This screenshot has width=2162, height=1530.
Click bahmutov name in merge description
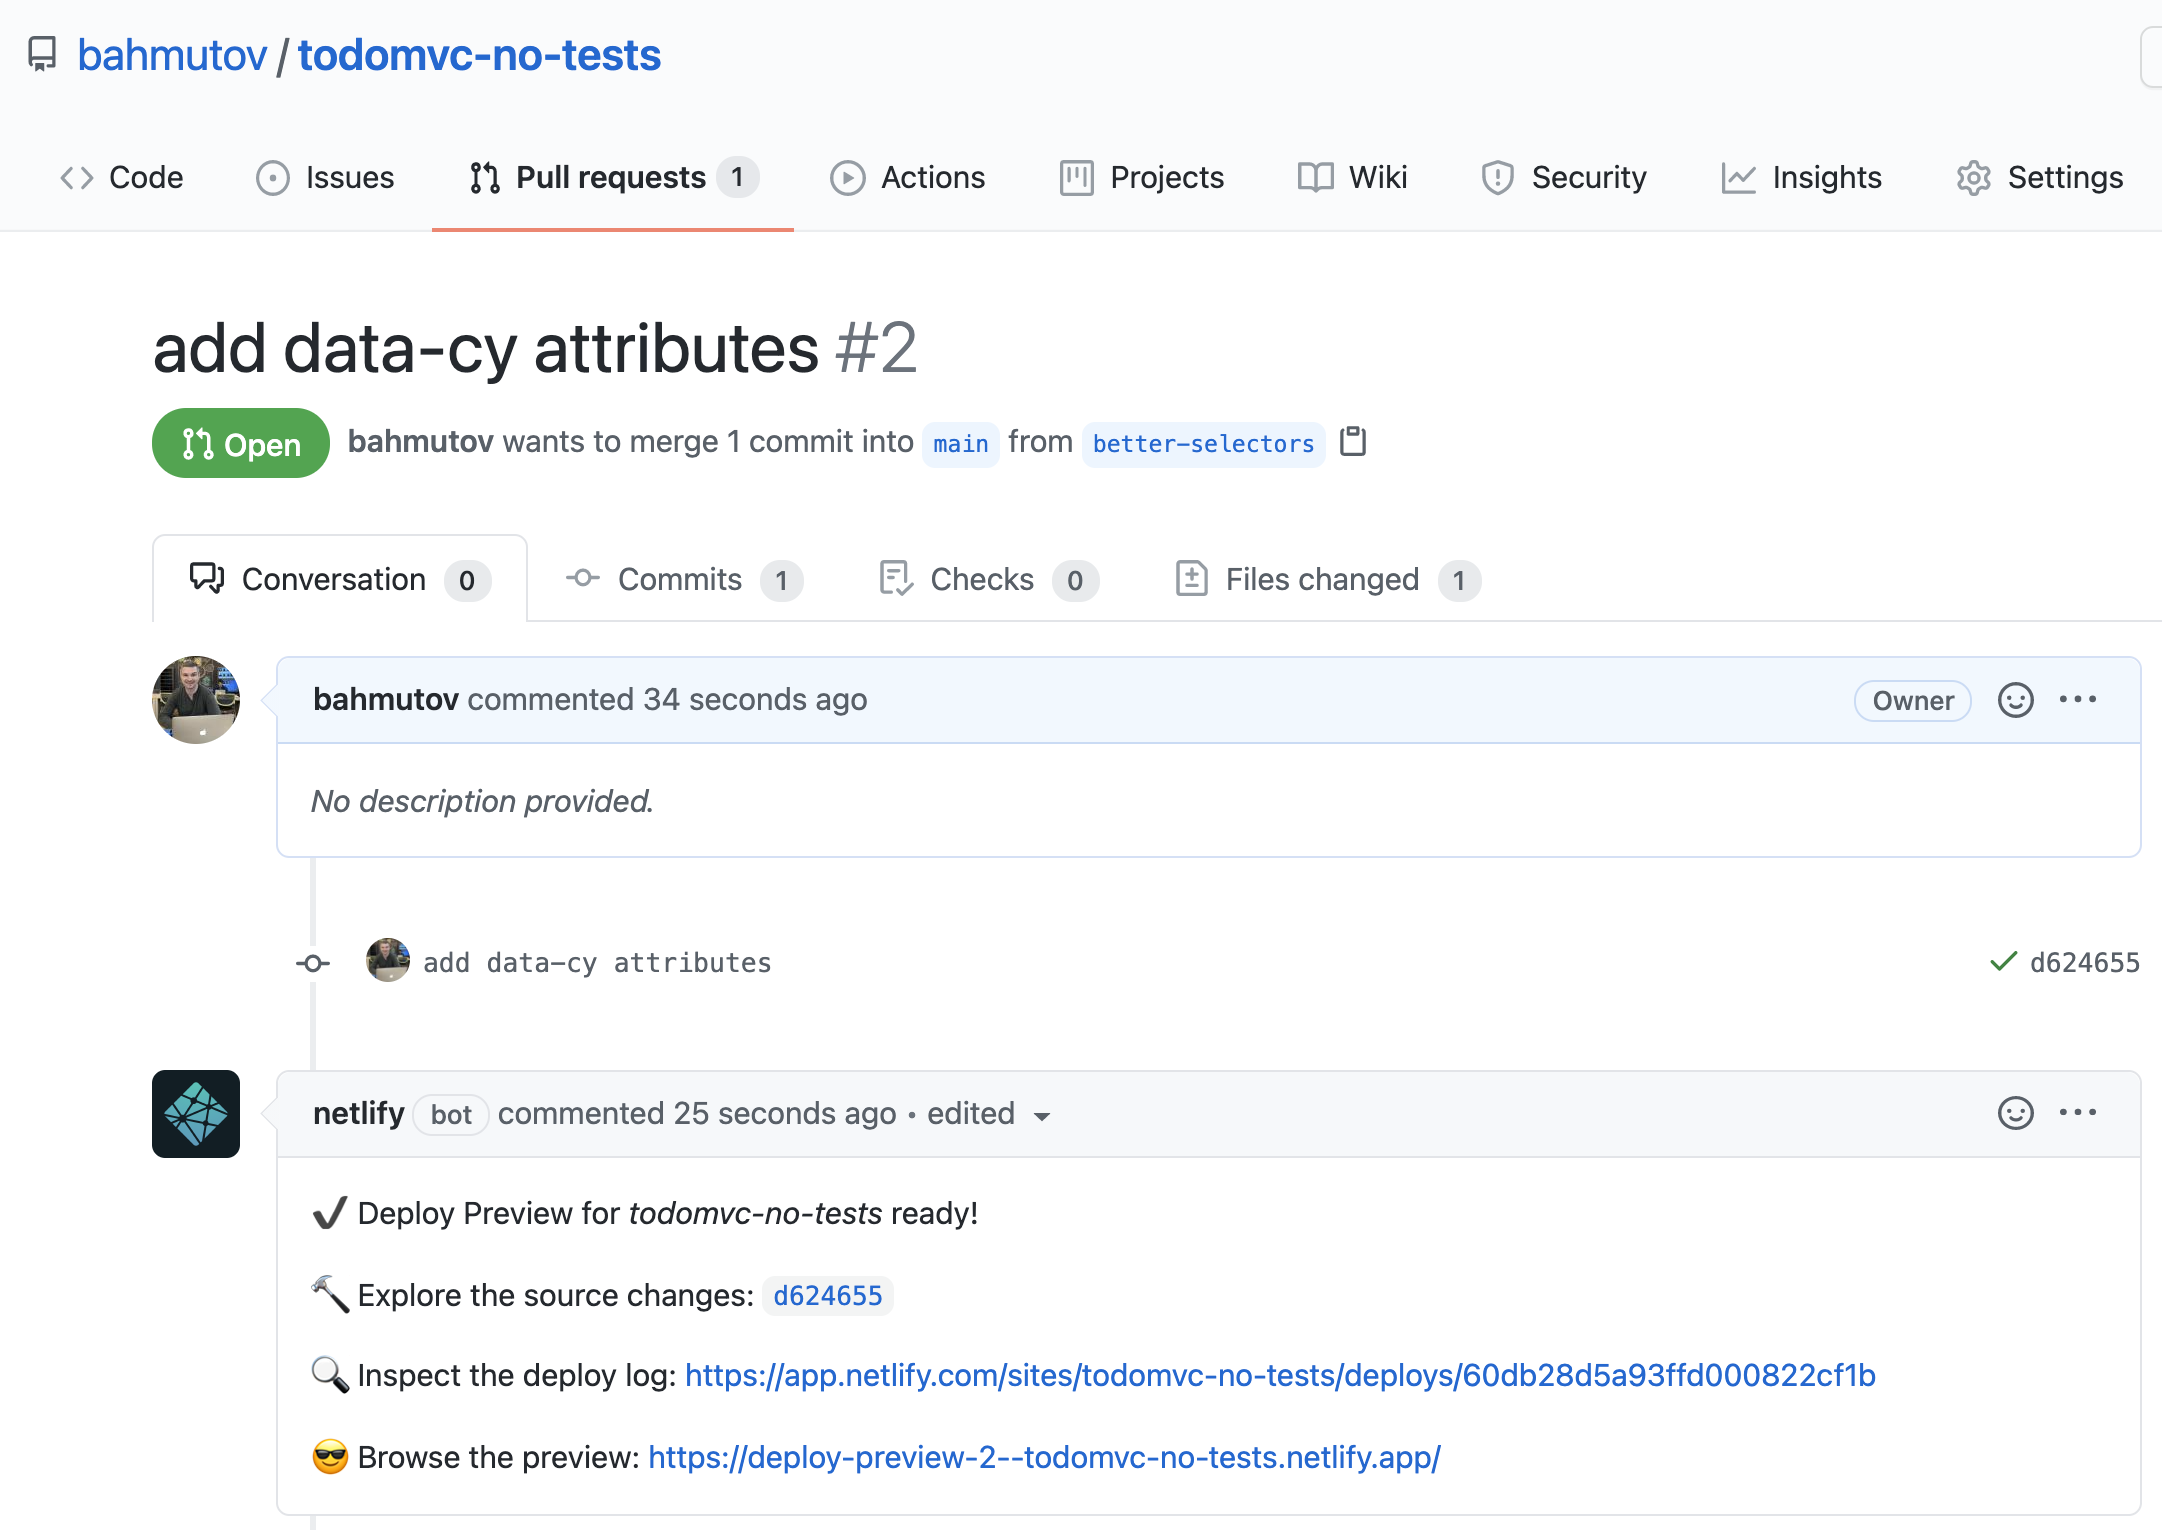(420, 441)
